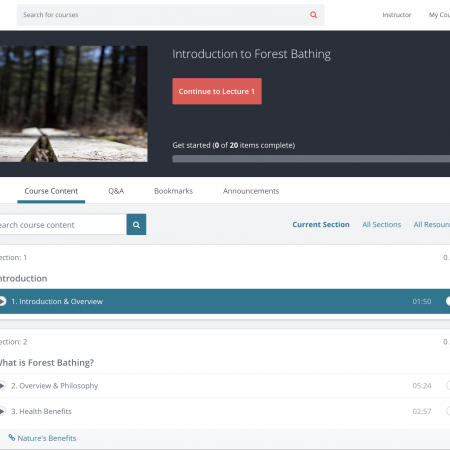Open the Nature's Benefits resource link
Screen dimensions: 450x450
click(x=47, y=438)
